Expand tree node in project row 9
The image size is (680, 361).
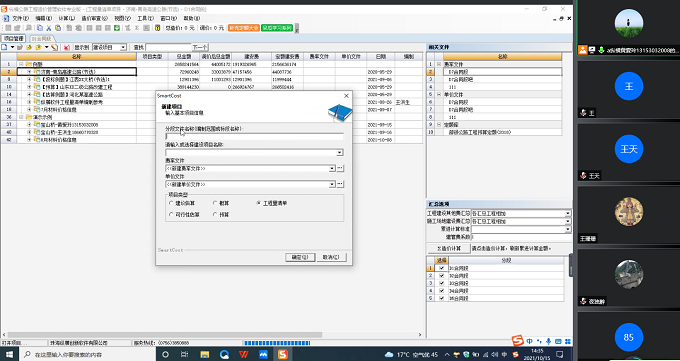pos(29,79)
